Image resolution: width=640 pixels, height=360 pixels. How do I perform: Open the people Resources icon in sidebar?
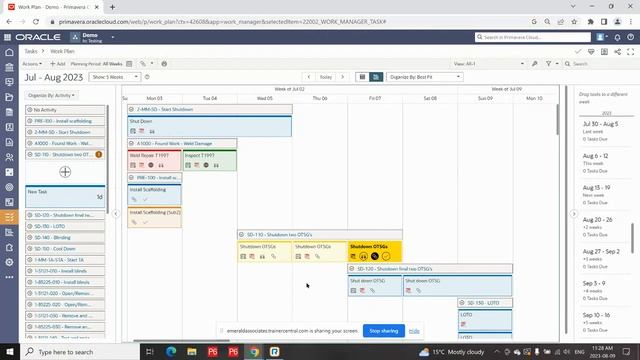click(9, 157)
